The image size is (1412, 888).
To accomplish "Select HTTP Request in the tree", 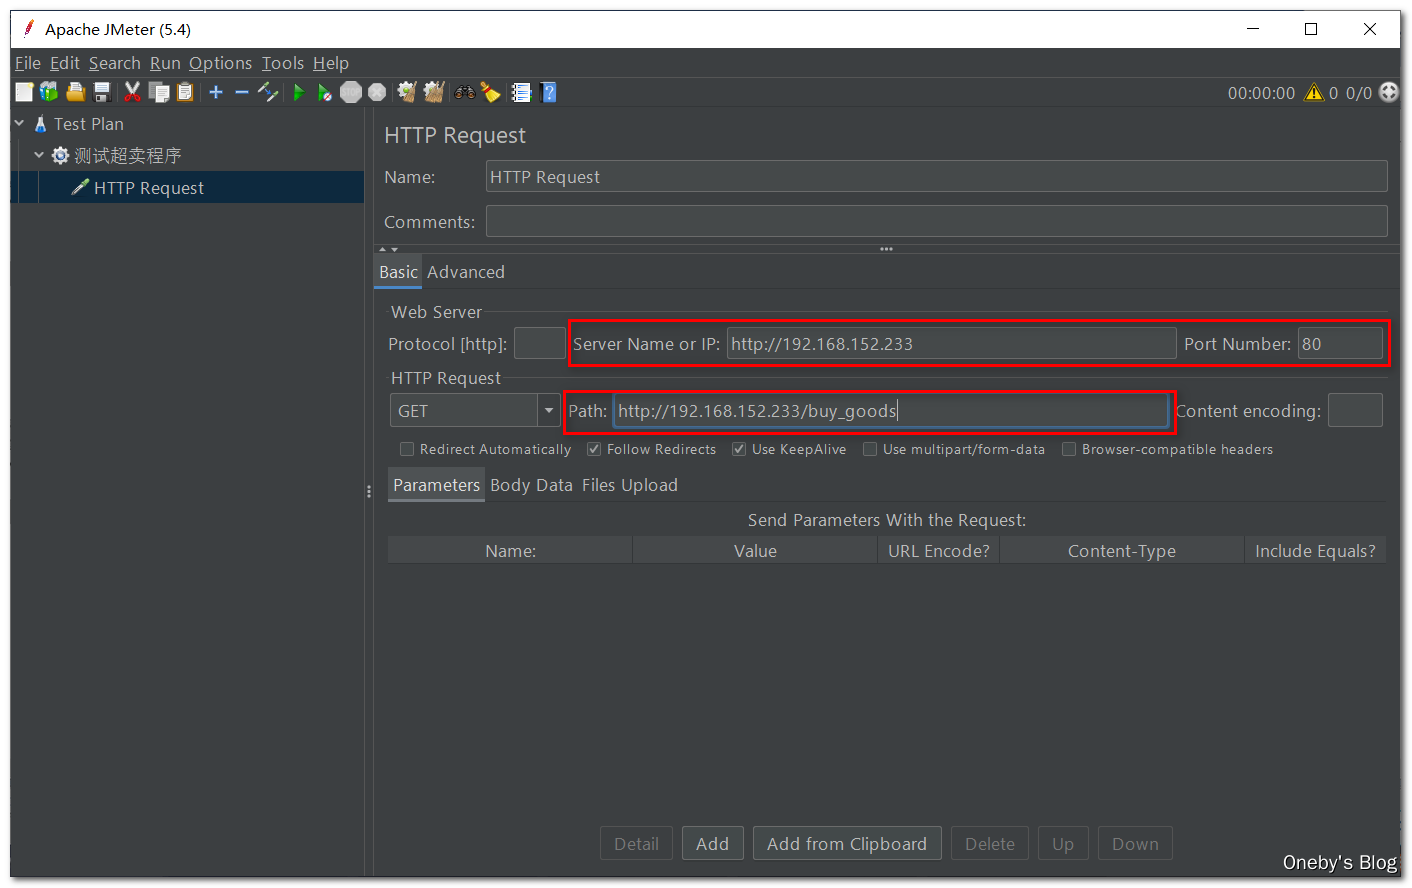I will 149,188.
